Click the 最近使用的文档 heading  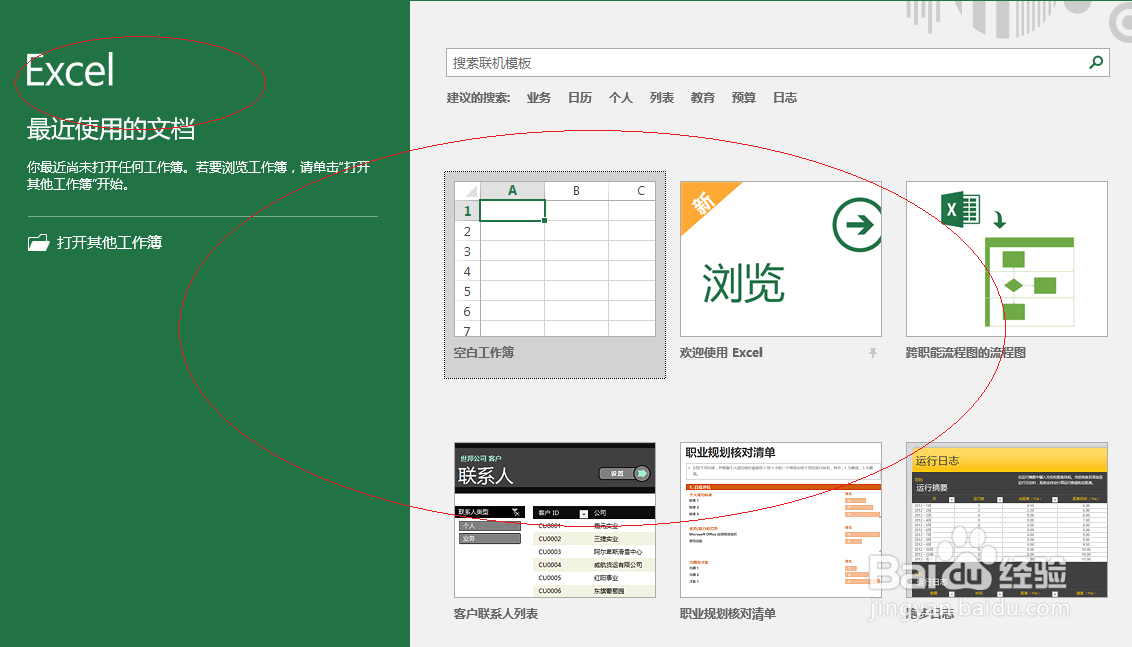pos(110,129)
